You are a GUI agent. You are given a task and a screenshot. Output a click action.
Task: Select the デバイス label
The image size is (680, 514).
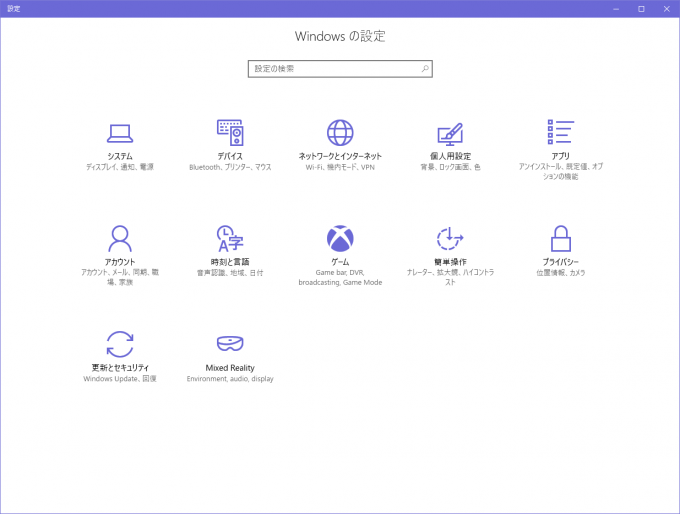click(230, 156)
